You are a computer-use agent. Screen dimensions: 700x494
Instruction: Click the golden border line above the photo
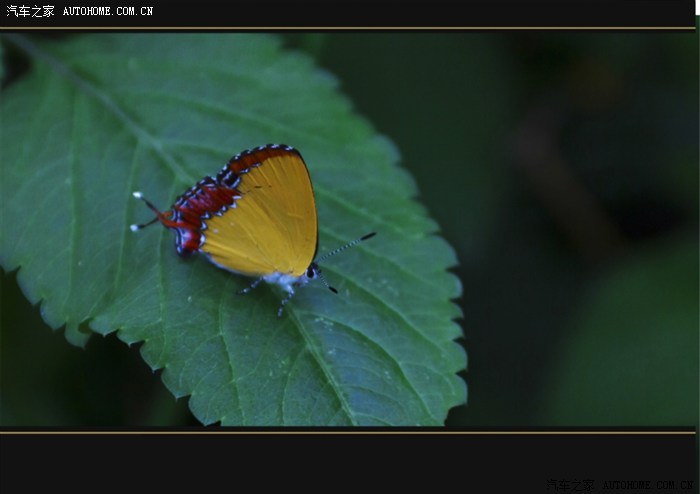[350, 28]
